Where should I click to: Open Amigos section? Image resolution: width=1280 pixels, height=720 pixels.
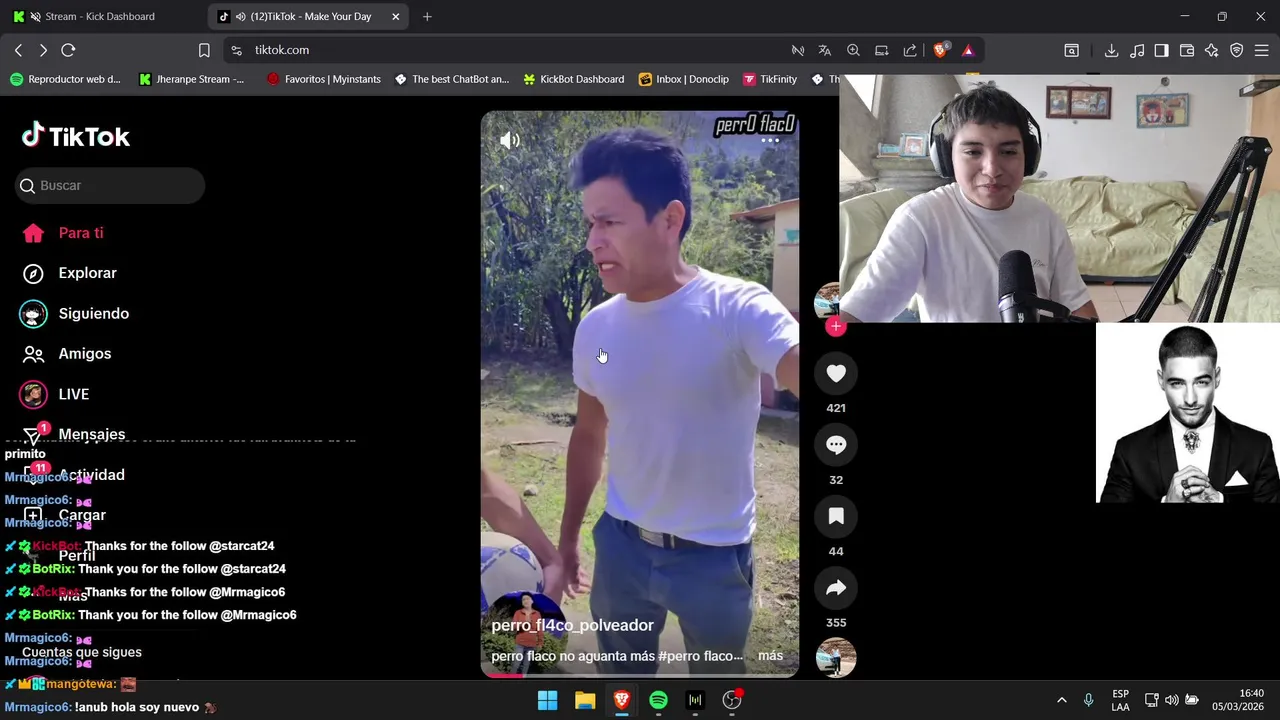click(x=66, y=354)
